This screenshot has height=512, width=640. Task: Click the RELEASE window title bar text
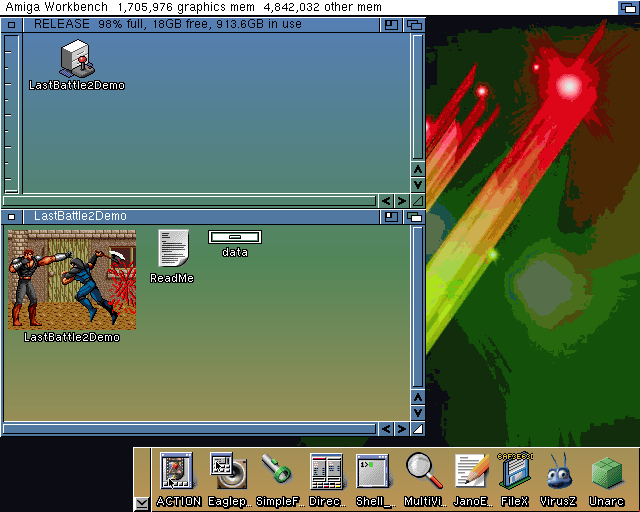(168, 24)
